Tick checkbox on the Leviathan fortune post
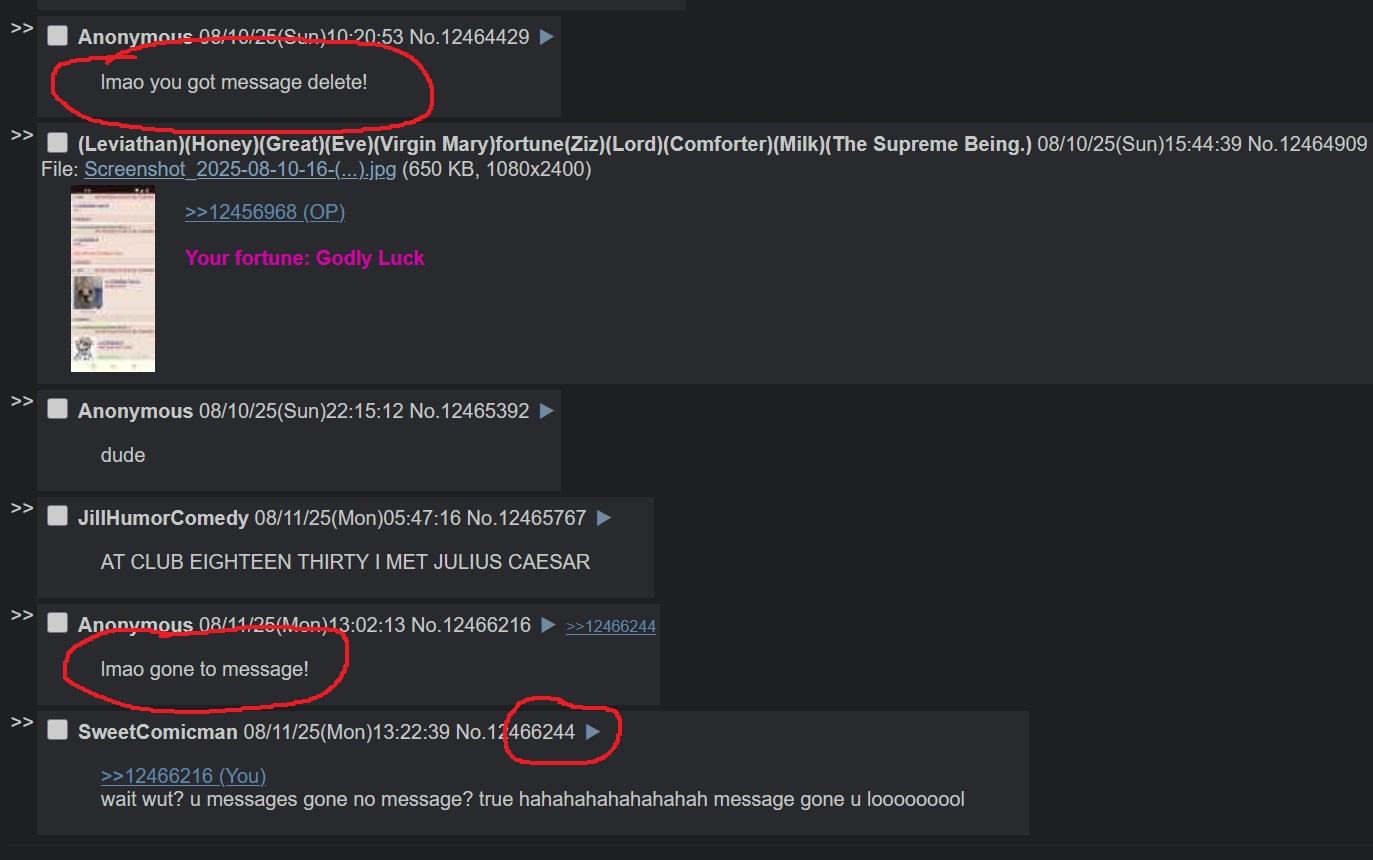Screen dimensions: 1373x860 (58, 143)
